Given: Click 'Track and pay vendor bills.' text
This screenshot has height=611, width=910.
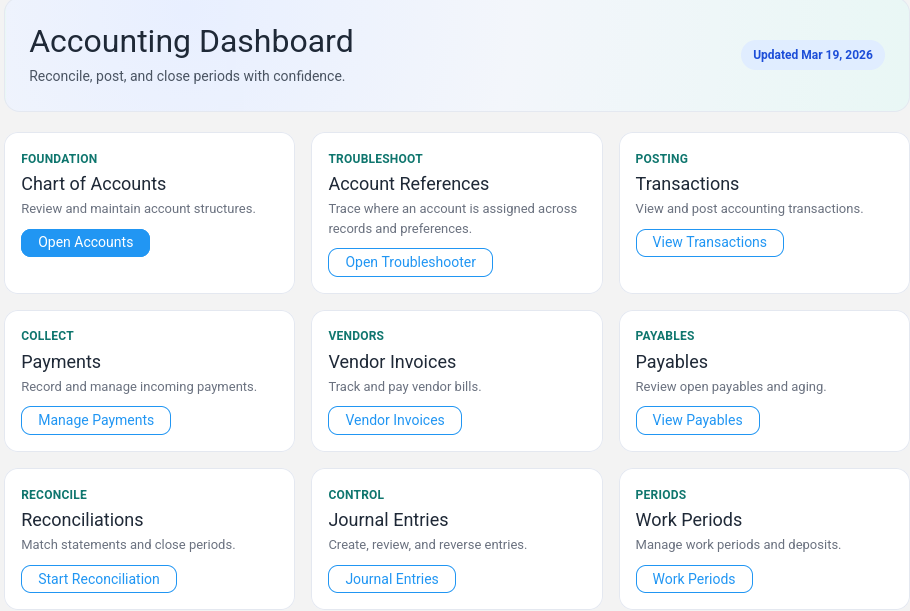Looking at the screenshot, I should tap(405, 387).
